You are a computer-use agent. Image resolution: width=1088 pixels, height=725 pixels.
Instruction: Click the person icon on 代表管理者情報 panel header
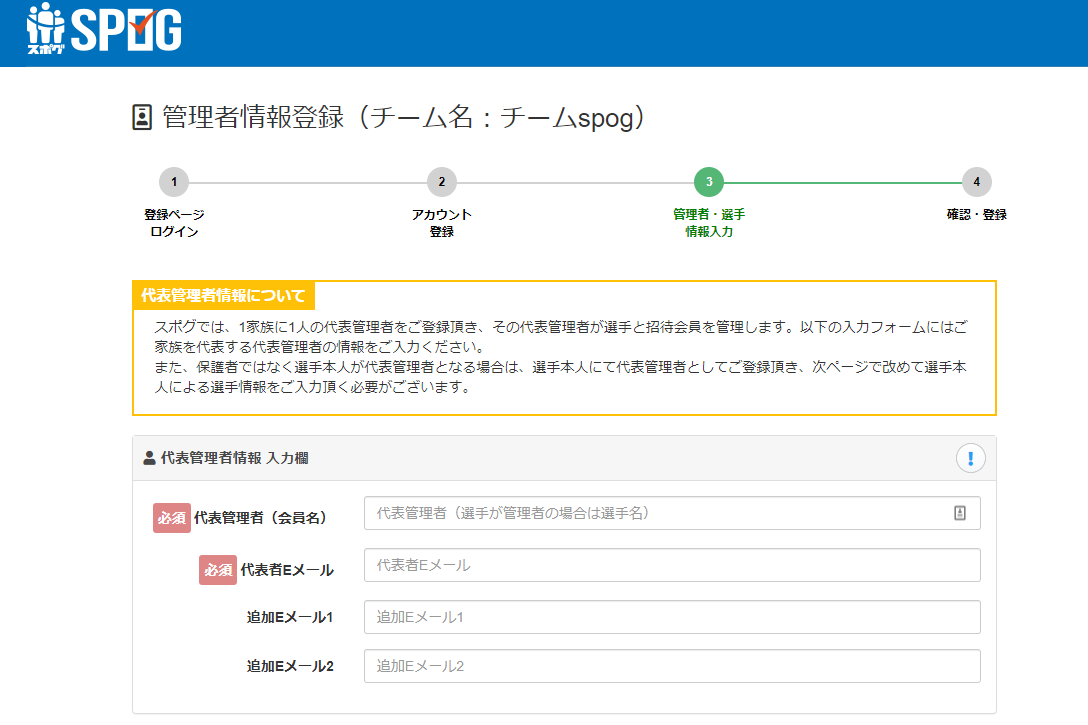click(x=148, y=457)
